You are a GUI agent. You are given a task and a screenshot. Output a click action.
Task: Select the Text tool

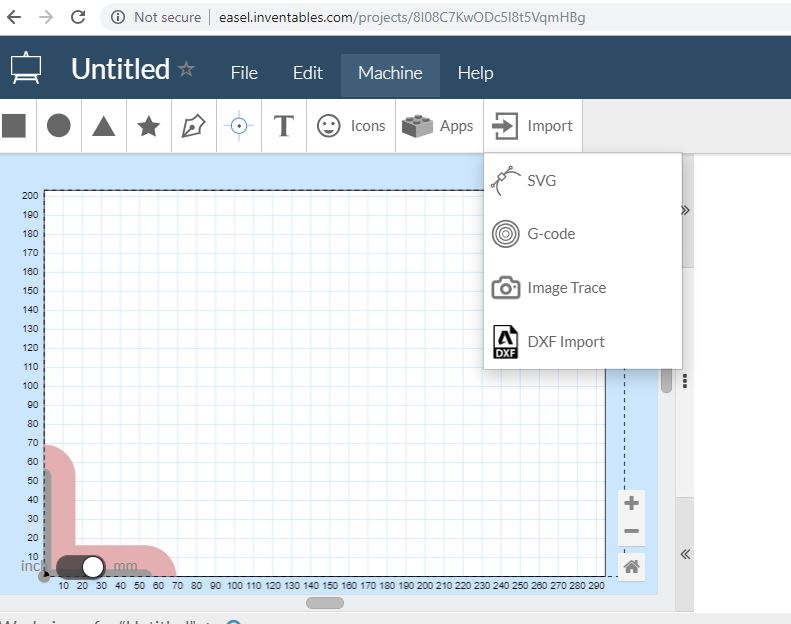pyautogui.click(x=284, y=126)
